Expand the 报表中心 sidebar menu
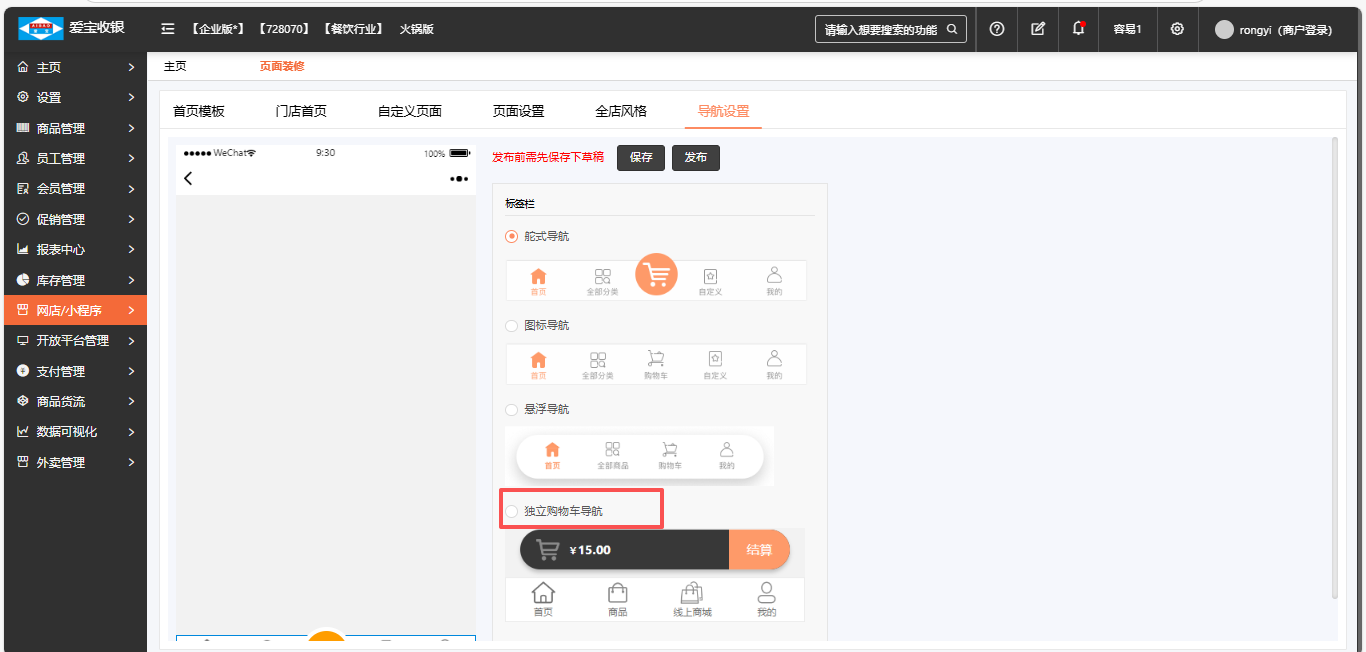 pos(75,250)
